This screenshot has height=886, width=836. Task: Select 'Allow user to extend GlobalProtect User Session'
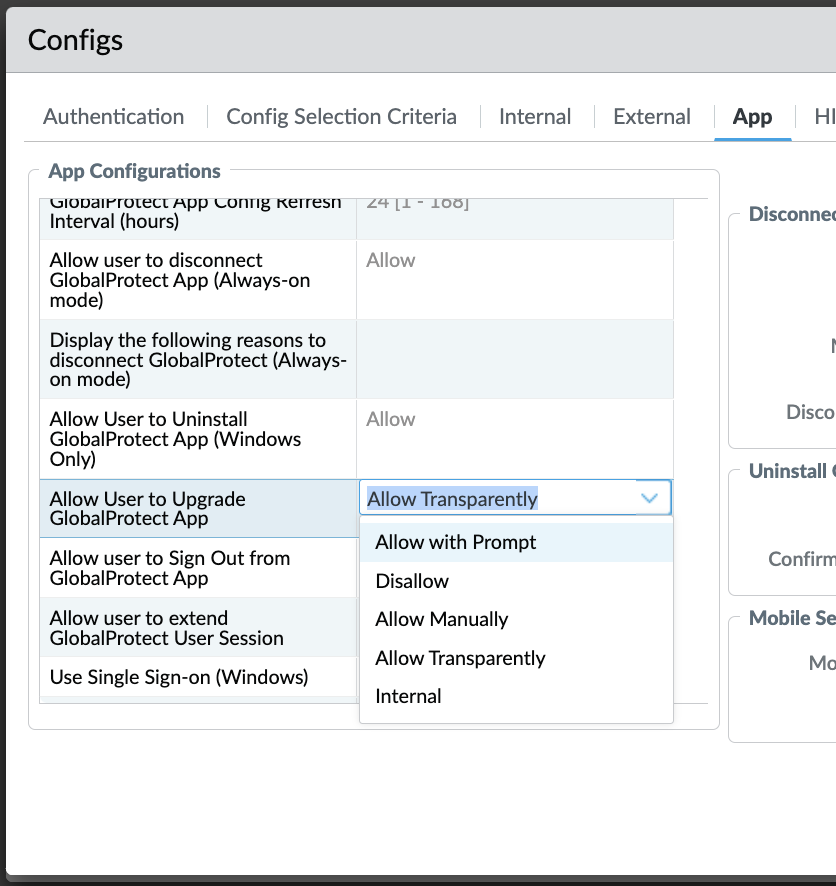pos(198,628)
